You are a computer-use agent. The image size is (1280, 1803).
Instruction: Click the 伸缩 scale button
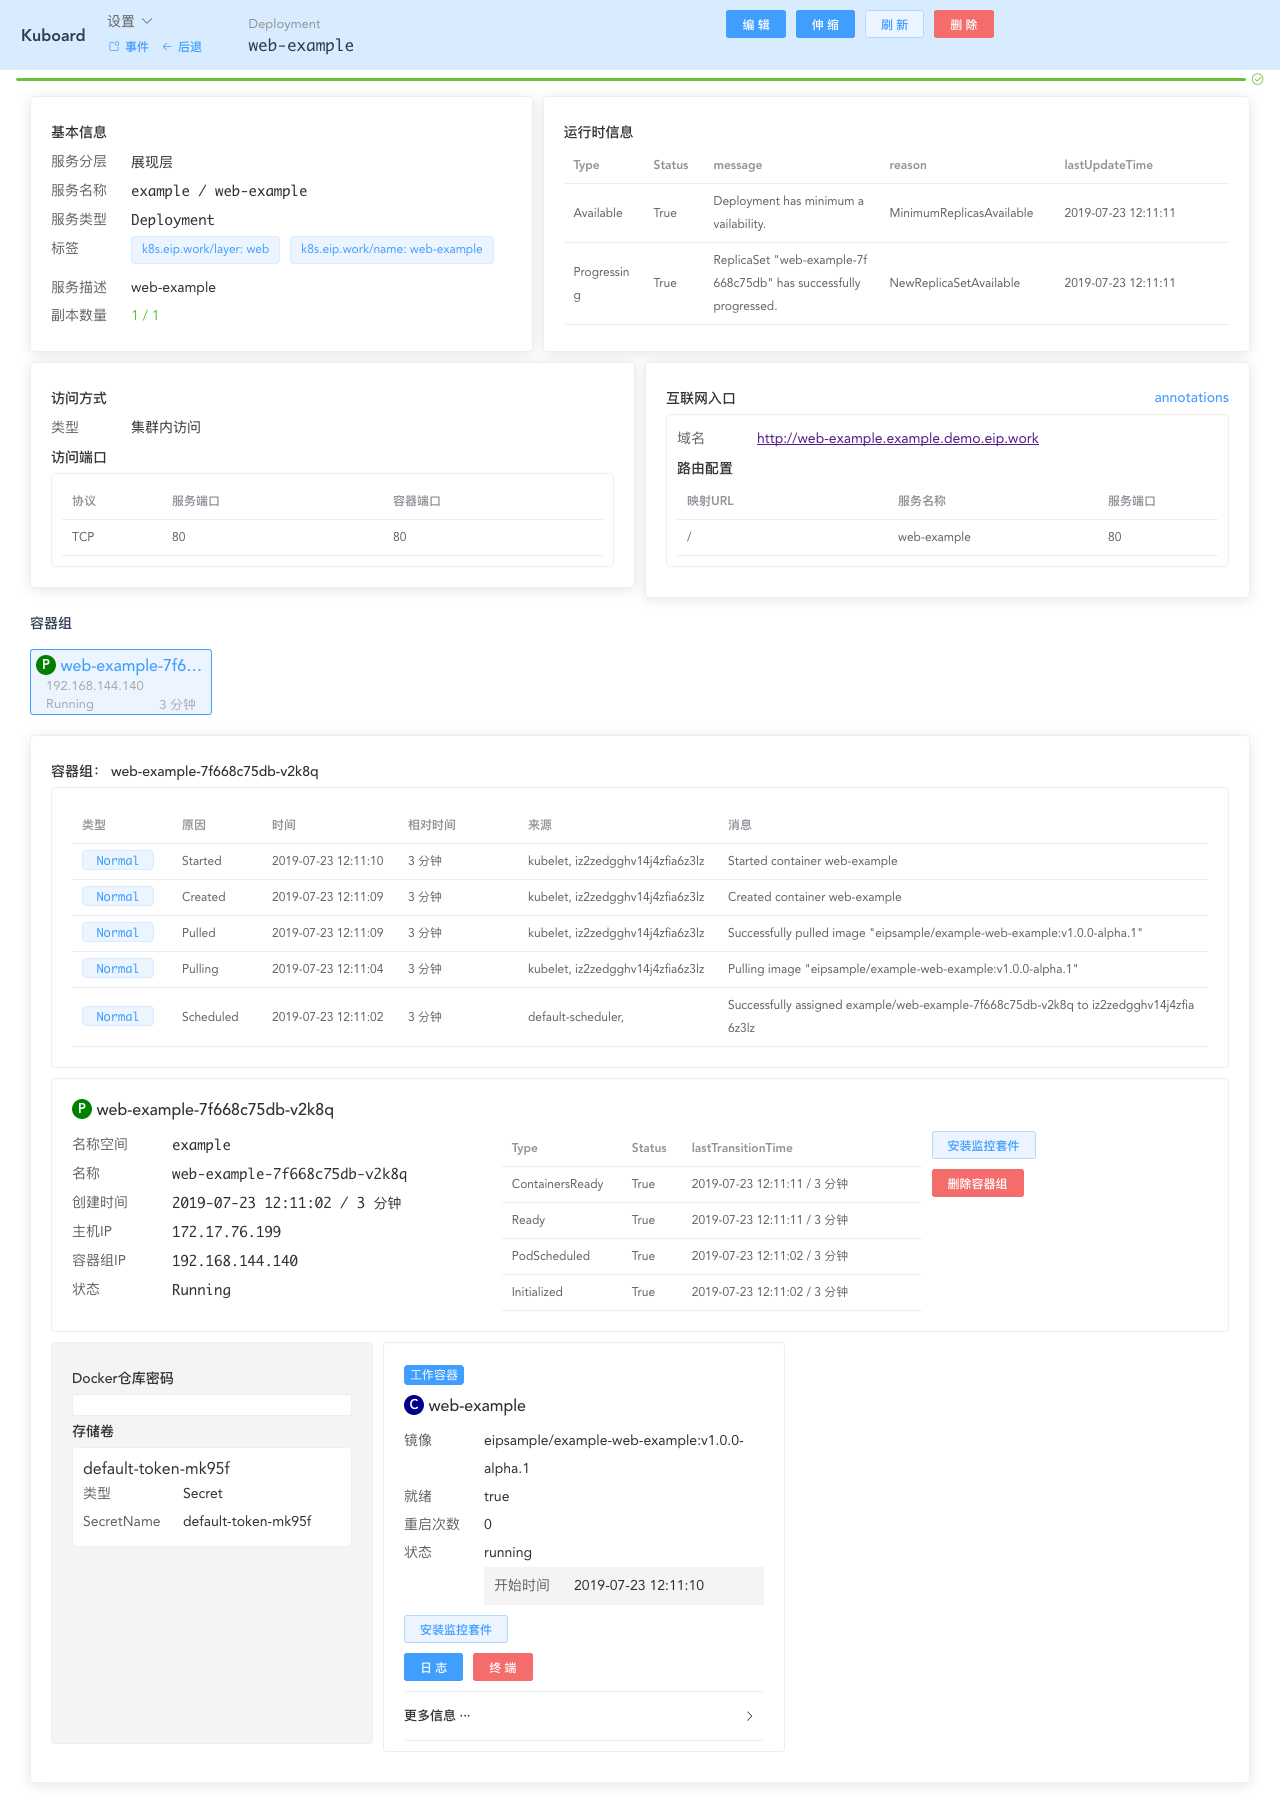[x=825, y=25]
